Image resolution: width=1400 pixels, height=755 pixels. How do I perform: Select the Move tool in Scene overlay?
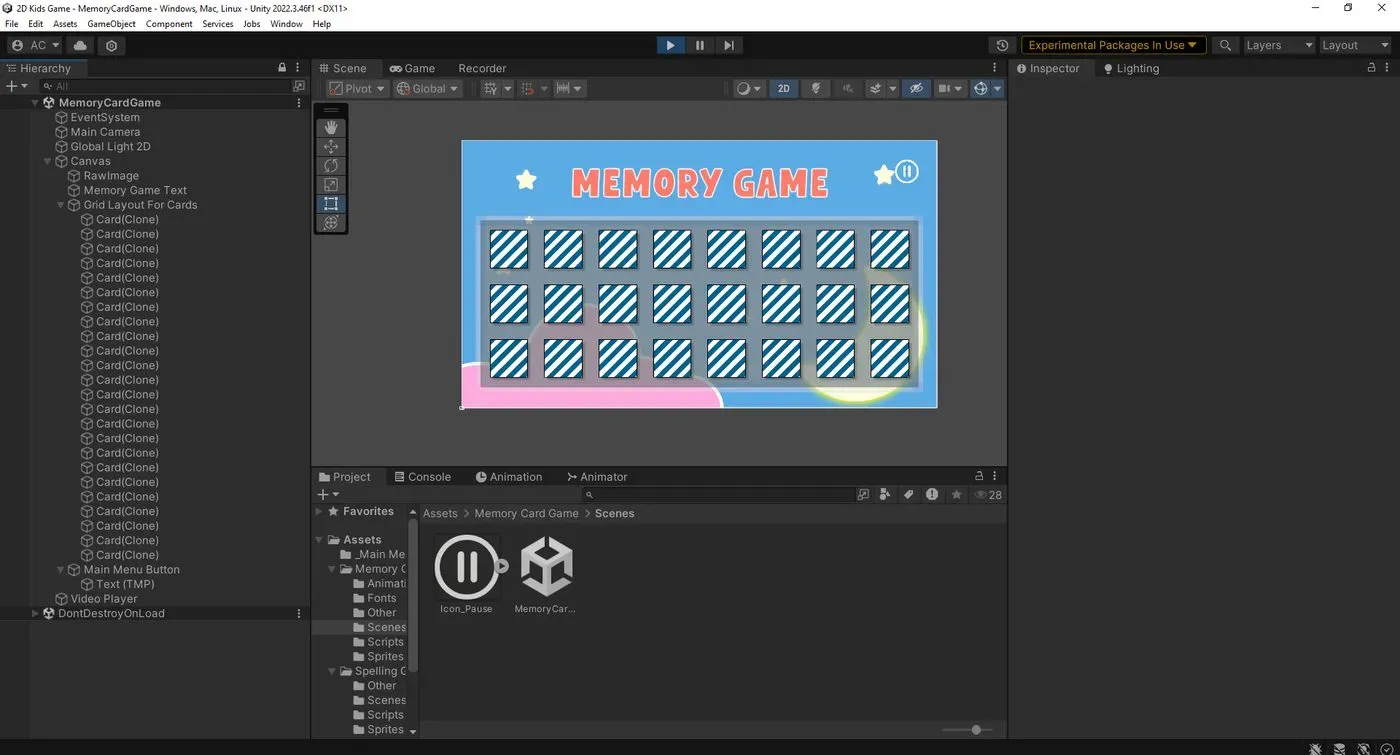point(331,147)
